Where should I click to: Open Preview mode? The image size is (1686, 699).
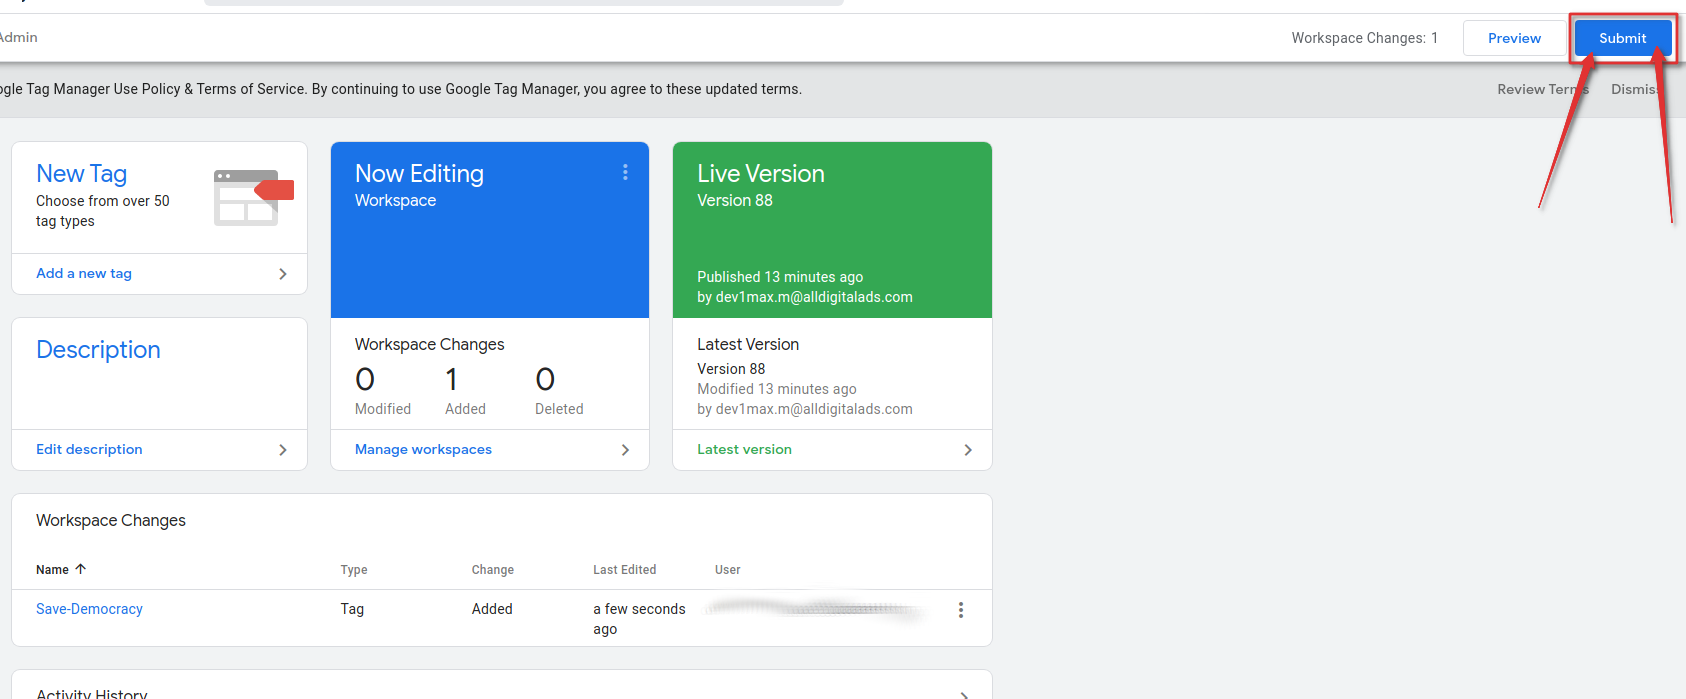coord(1514,38)
